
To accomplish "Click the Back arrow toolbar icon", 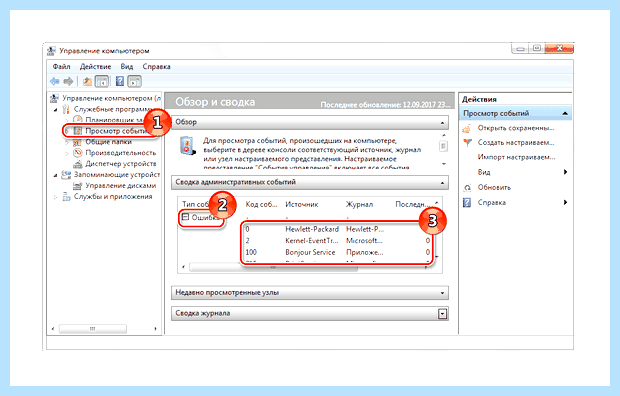I will (x=55, y=81).
